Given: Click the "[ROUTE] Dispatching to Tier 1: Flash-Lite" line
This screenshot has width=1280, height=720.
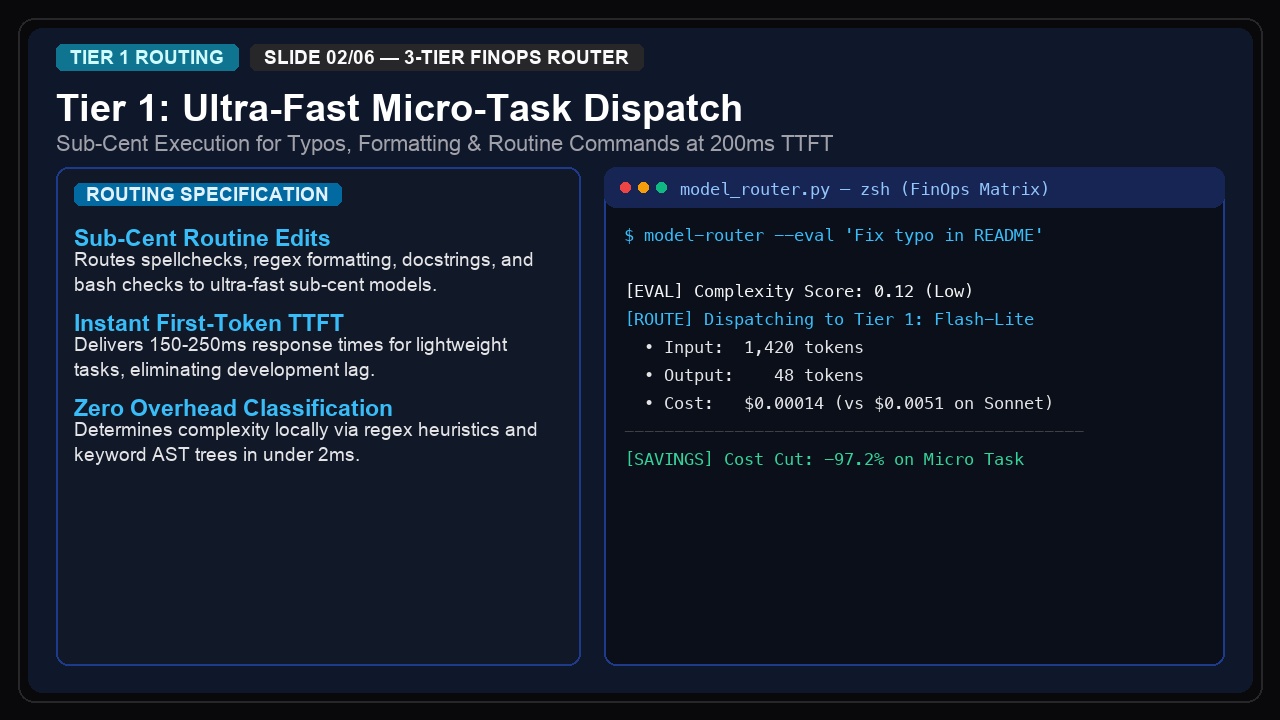Looking at the screenshot, I should point(829,319).
